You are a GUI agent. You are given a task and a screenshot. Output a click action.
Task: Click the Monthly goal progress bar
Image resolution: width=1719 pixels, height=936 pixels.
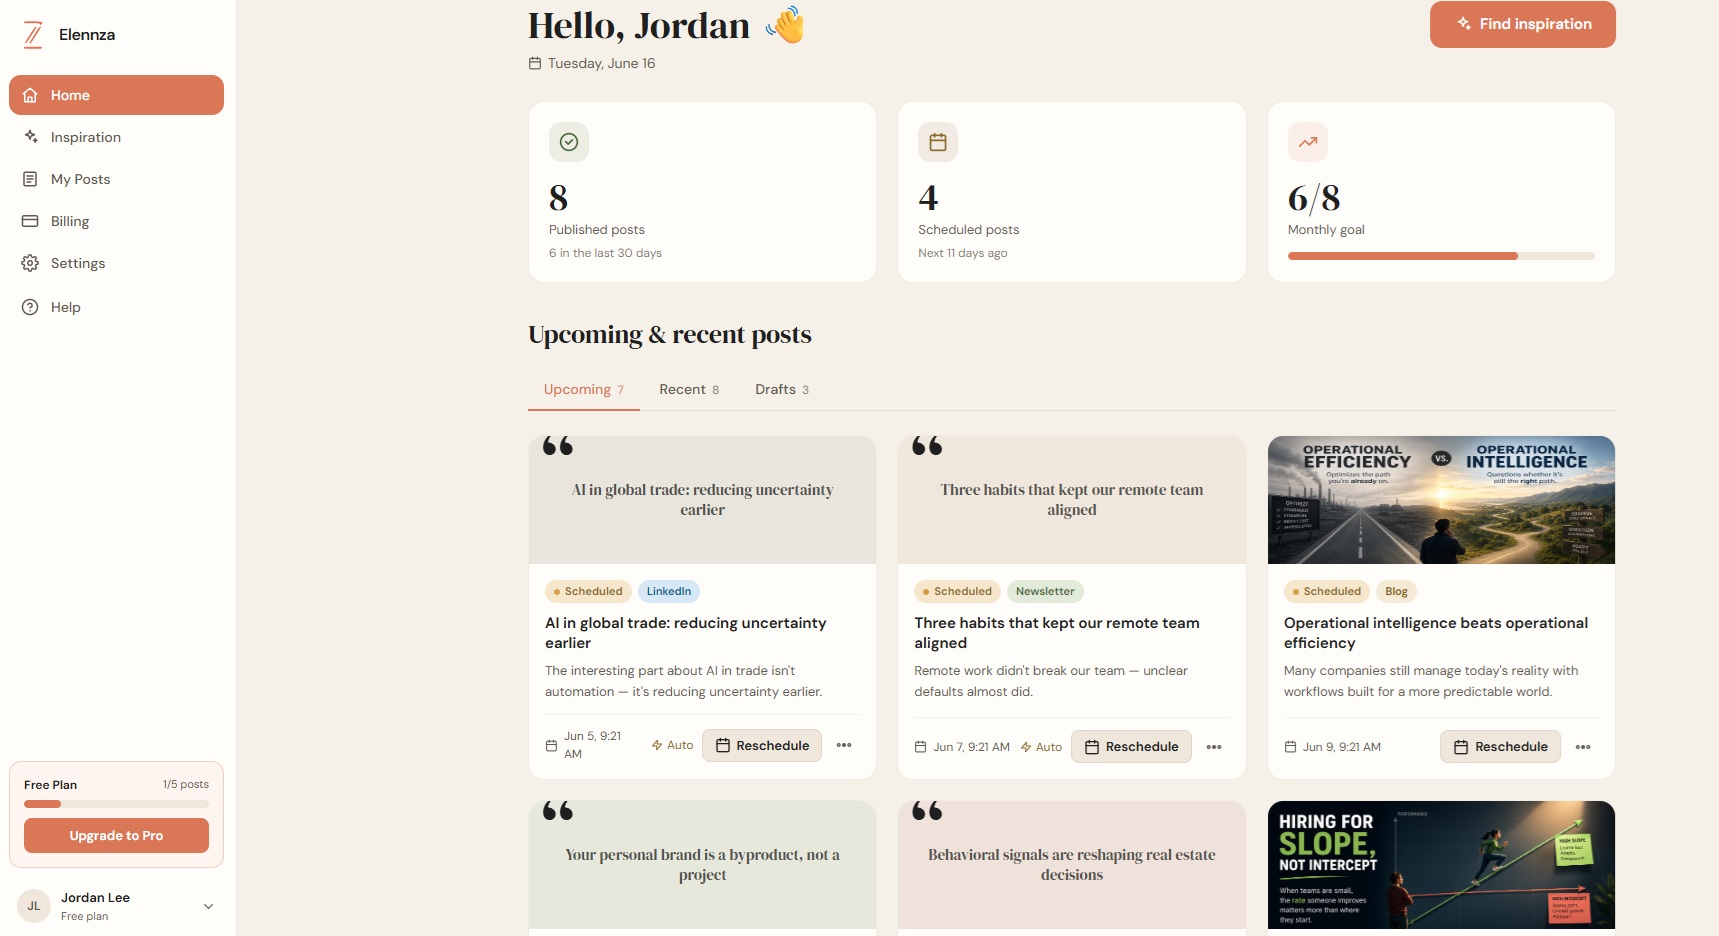(1441, 256)
